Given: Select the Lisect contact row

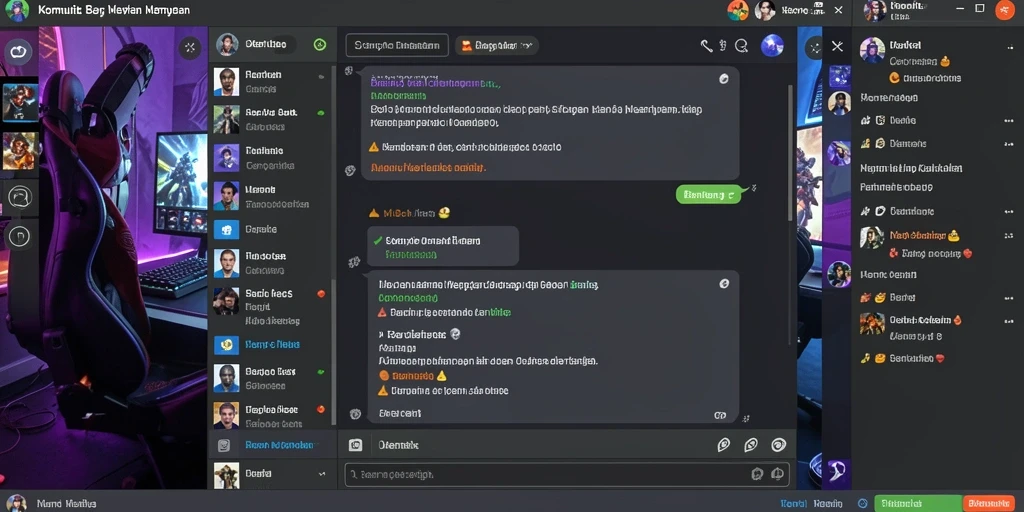Looking at the screenshot, I should (271, 196).
